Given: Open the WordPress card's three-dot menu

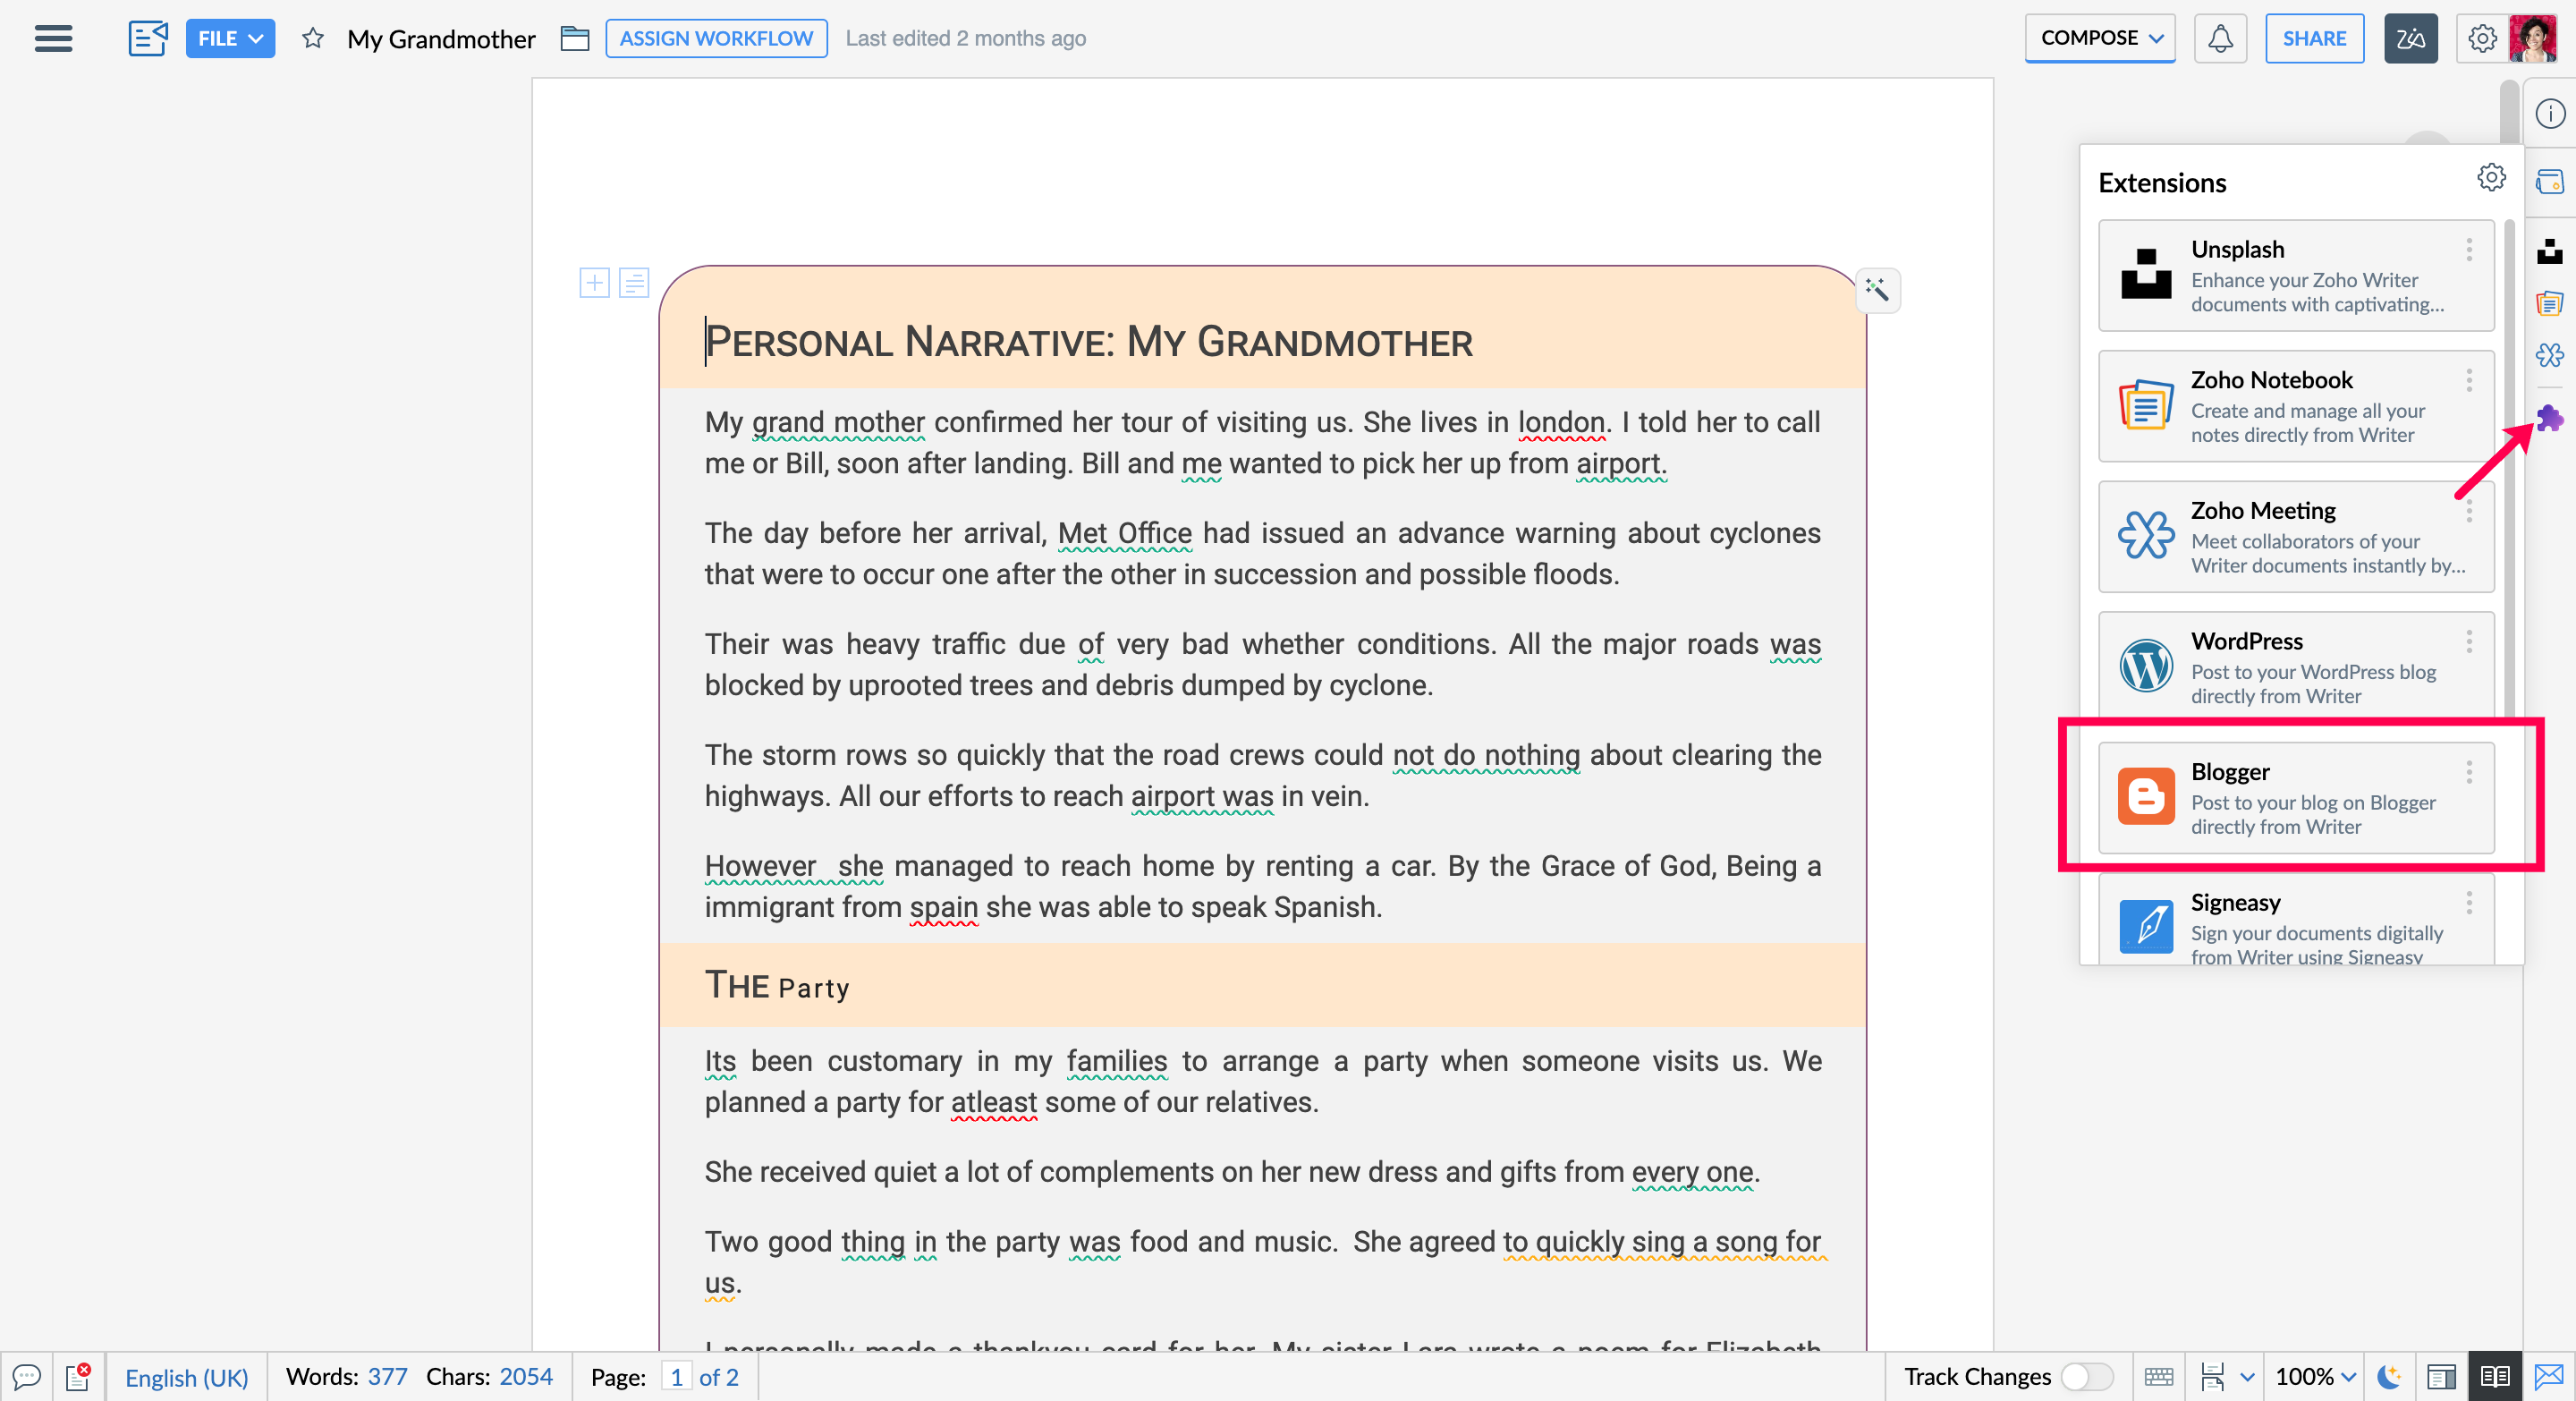Looking at the screenshot, I should 2469,641.
